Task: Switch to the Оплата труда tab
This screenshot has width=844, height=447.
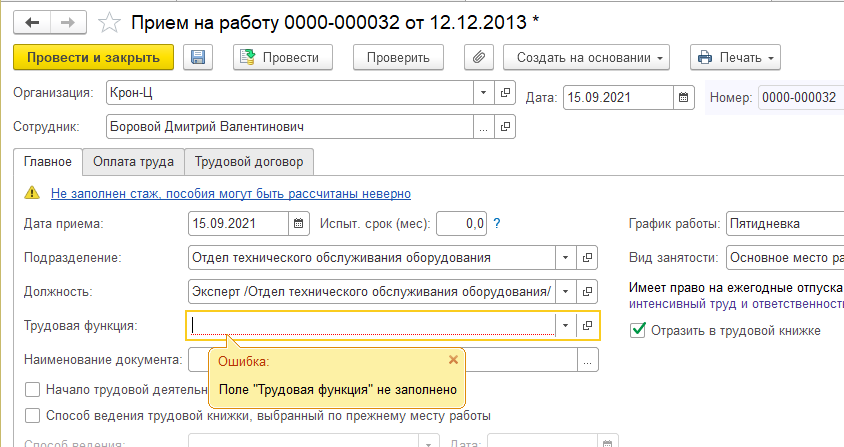Action: click(133, 162)
